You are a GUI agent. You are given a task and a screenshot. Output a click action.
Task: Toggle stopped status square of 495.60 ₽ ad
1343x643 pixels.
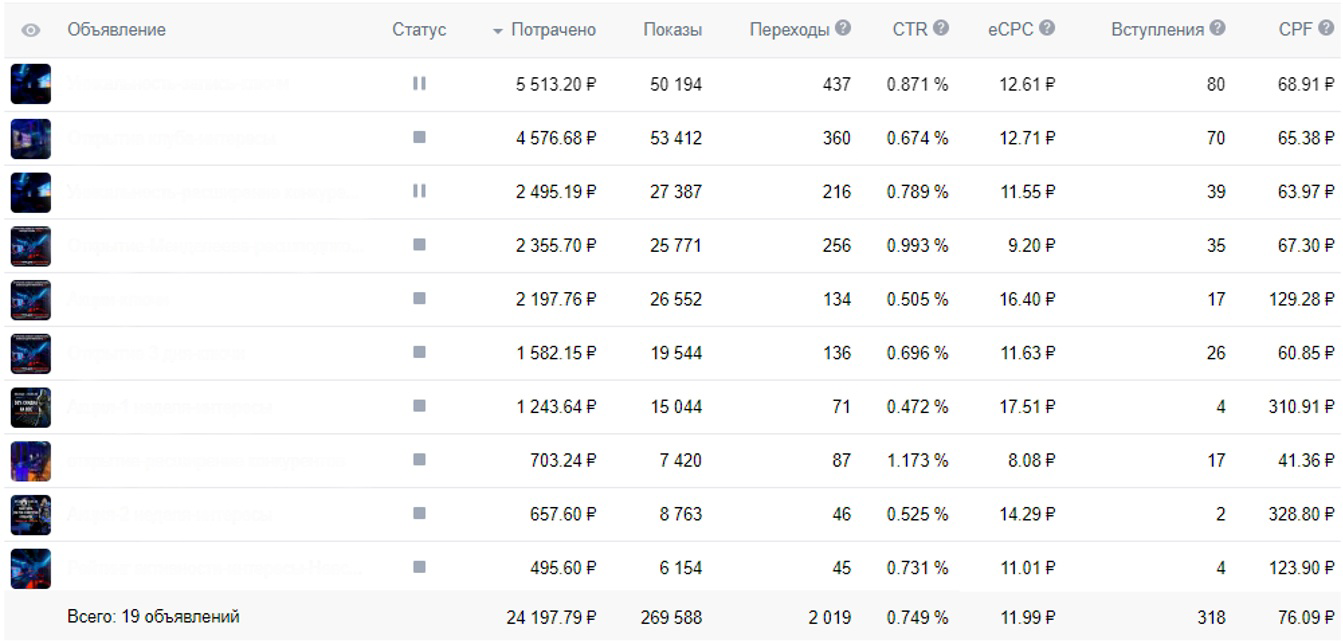point(419,567)
